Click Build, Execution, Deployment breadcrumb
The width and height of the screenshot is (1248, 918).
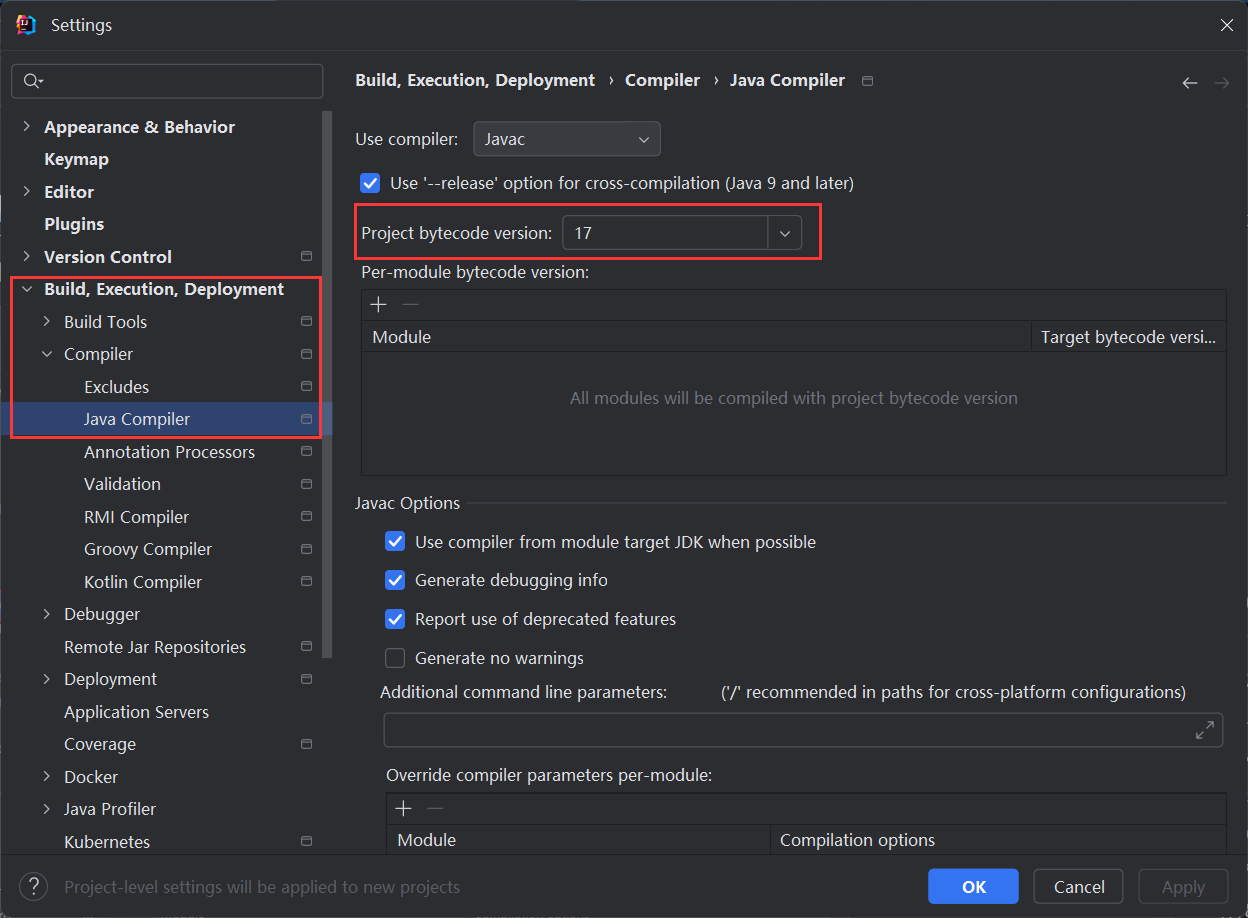475,80
